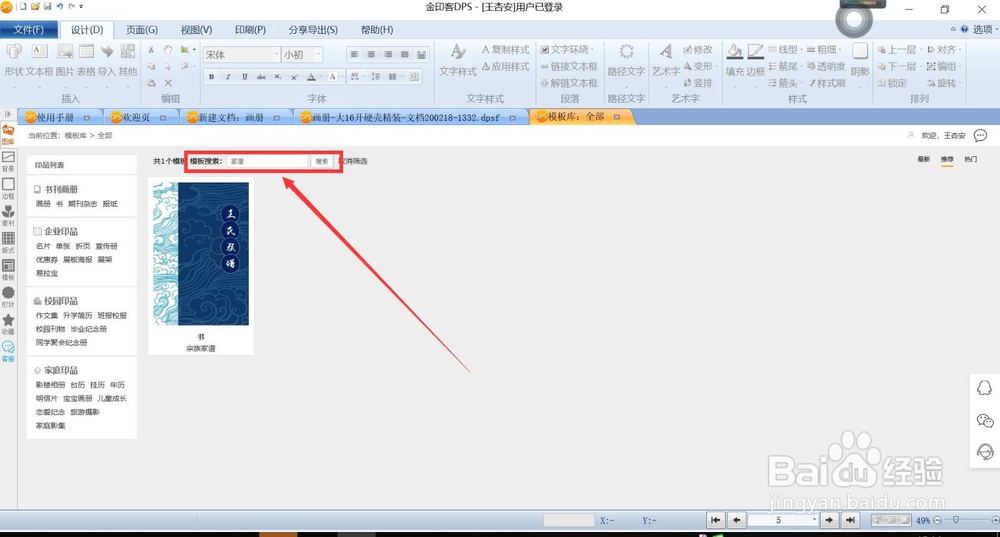Apply underline formatting with U button
Image resolution: width=1000 pixels, height=537 pixels.
coord(244,77)
